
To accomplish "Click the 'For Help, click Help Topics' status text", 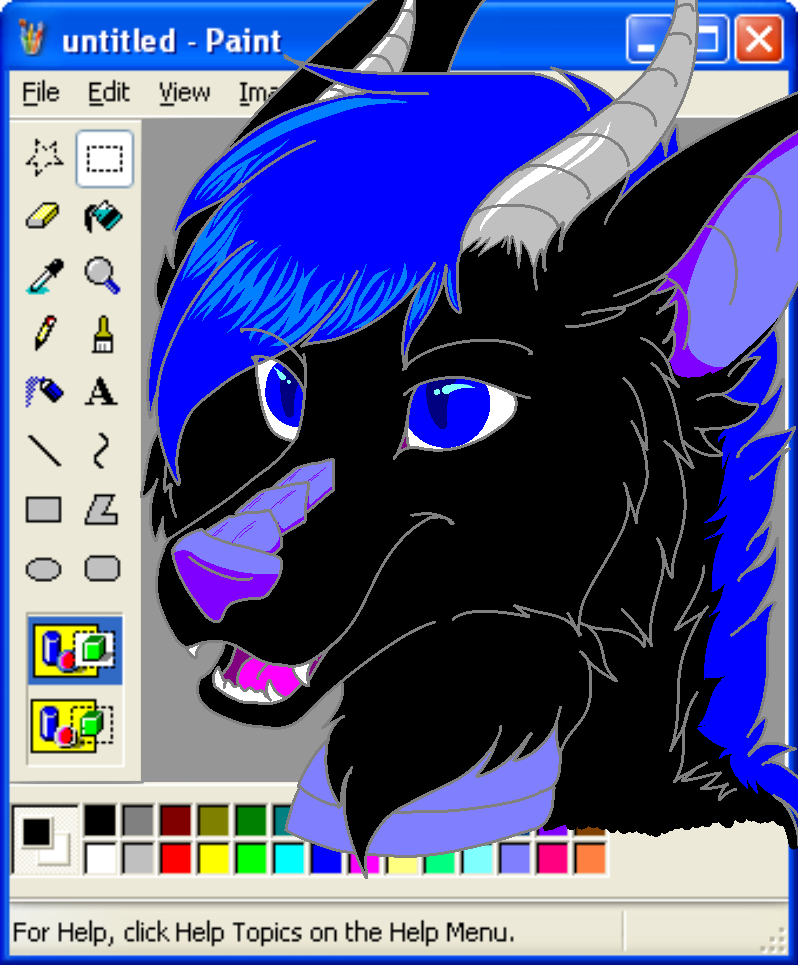I will (x=263, y=932).
